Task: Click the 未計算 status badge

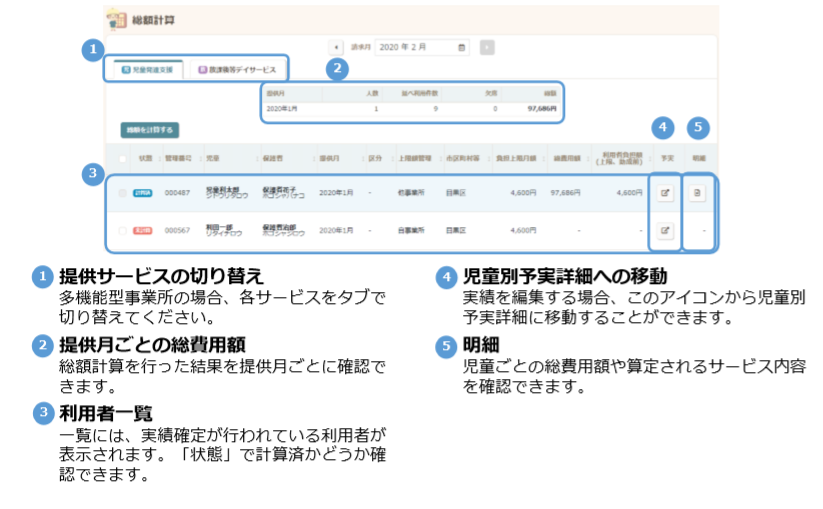Action: coord(142,230)
